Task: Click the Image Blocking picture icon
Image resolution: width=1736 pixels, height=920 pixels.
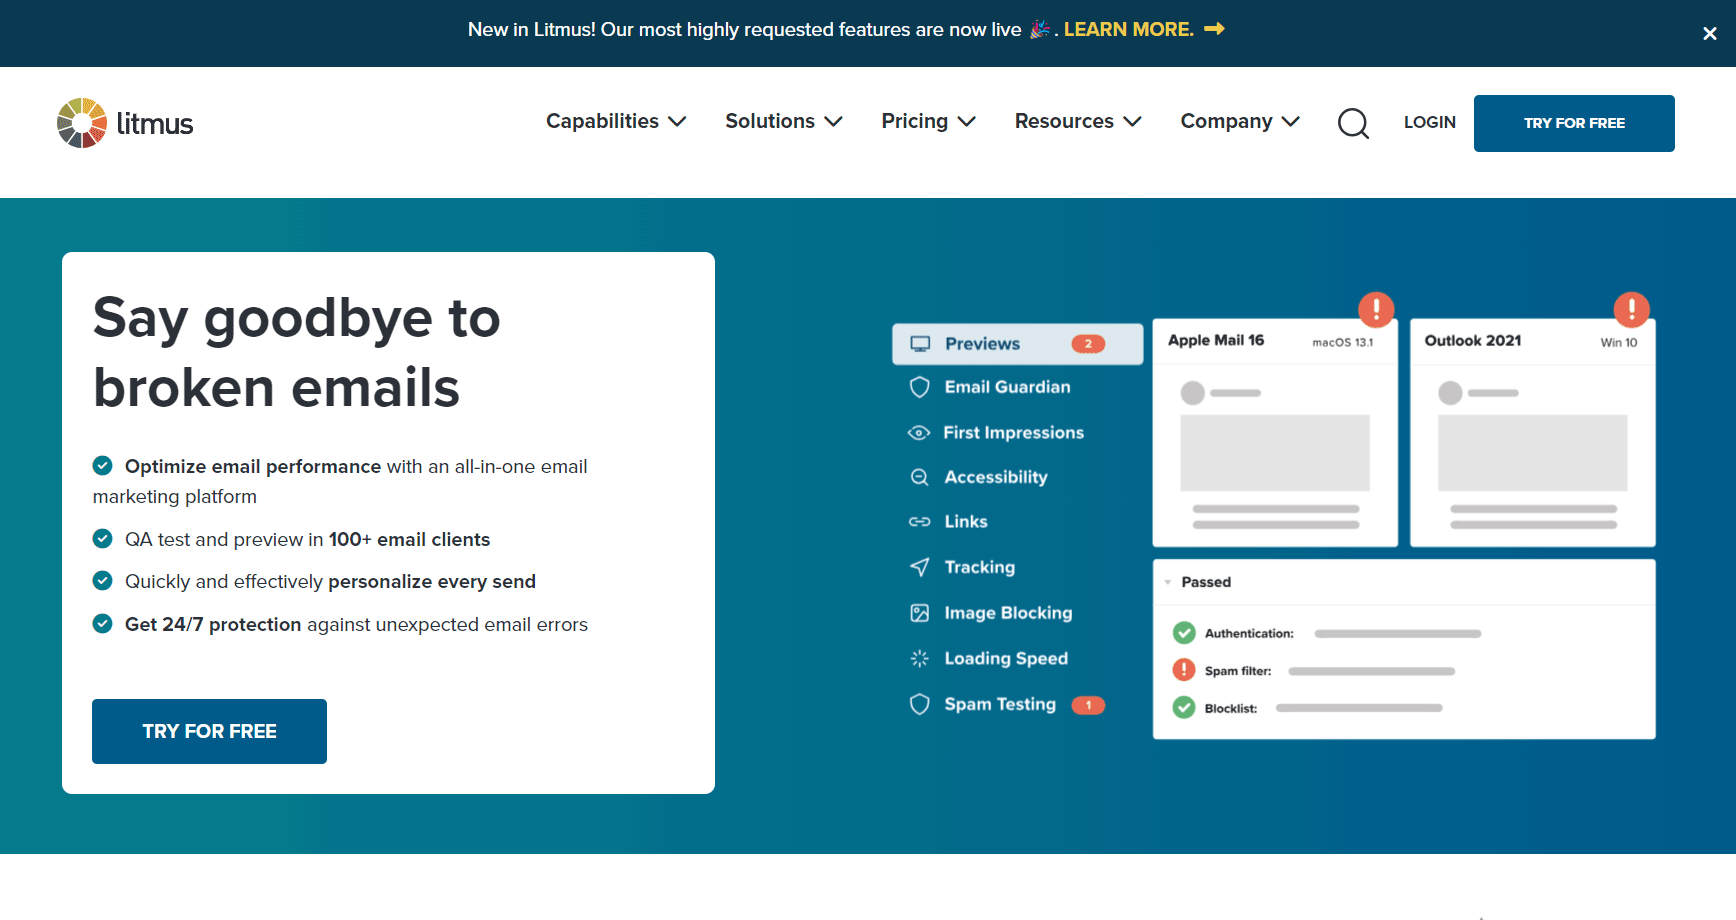Action: [920, 613]
